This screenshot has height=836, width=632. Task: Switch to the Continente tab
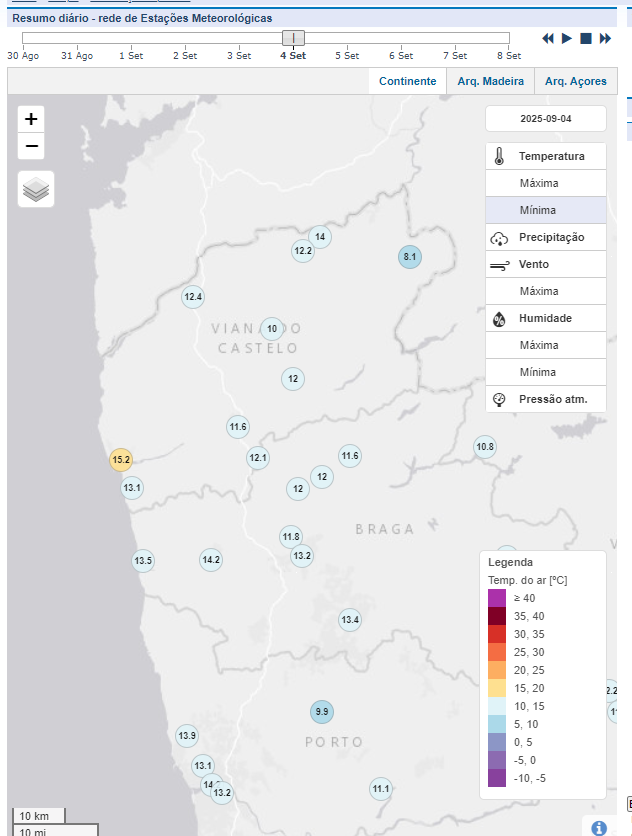click(407, 81)
